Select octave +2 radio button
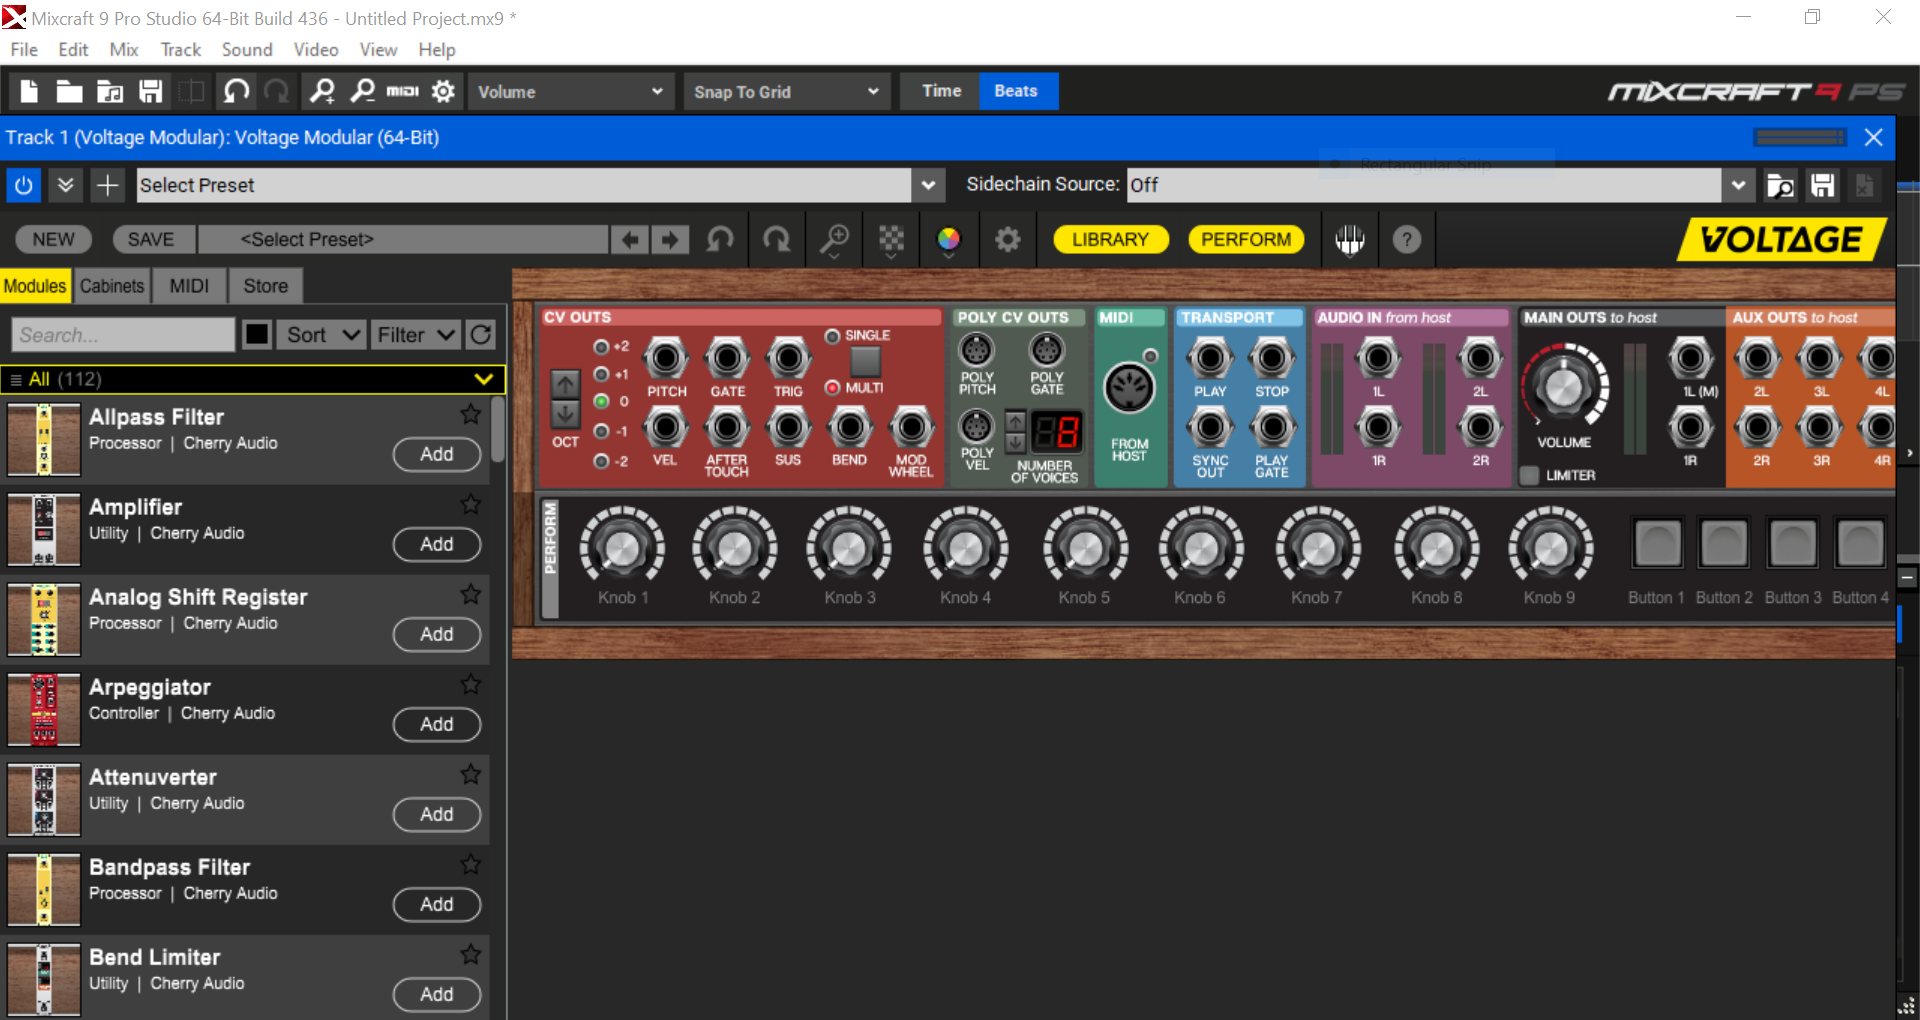1920x1020 pixels. (601, 347)
